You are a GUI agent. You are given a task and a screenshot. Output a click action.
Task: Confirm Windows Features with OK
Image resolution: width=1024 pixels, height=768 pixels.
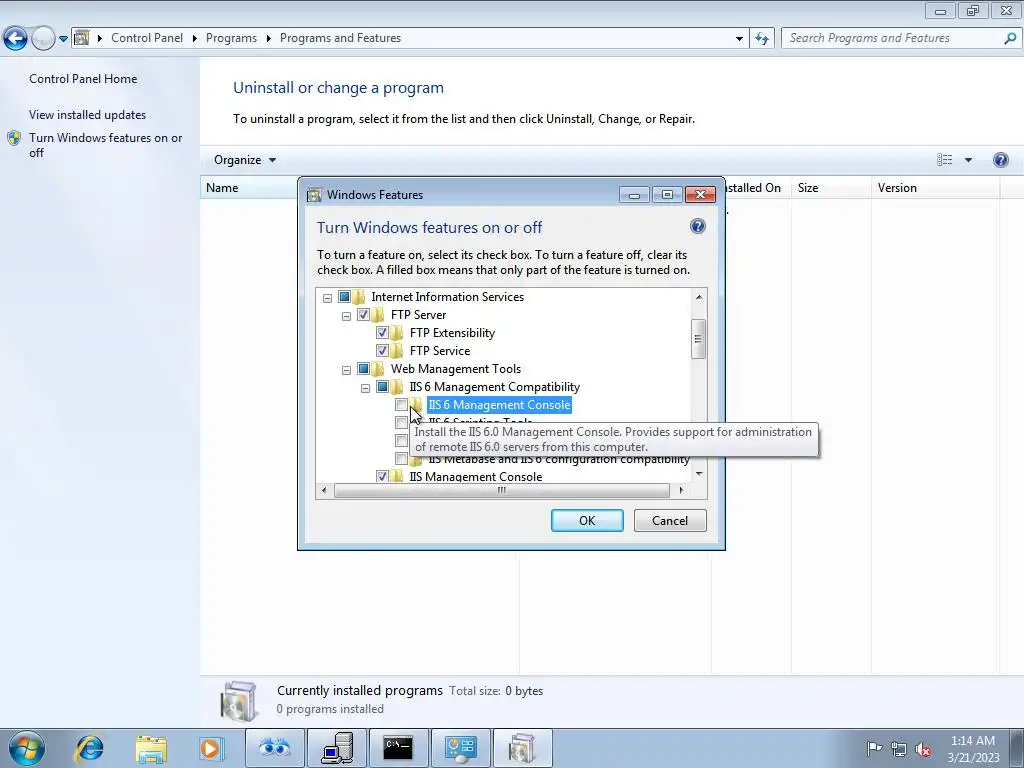tap(587, 520)
